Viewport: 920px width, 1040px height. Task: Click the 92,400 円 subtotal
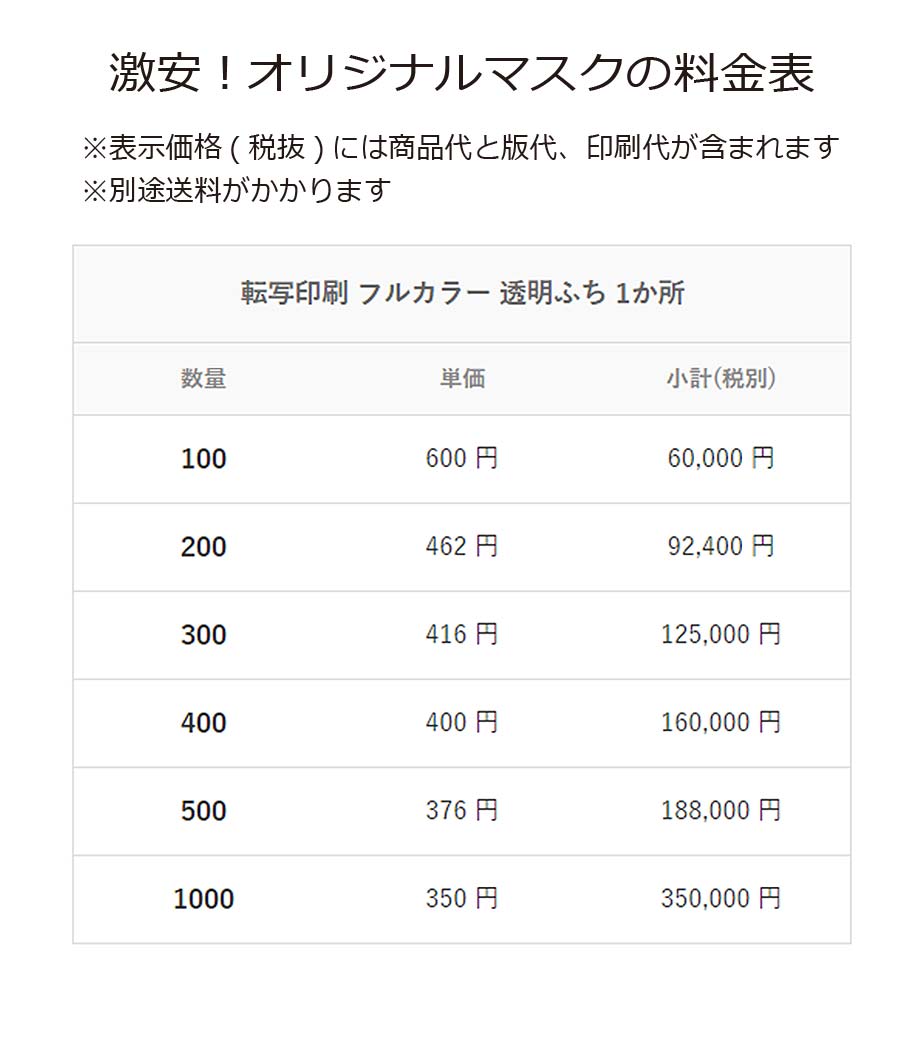coord(721,547)
